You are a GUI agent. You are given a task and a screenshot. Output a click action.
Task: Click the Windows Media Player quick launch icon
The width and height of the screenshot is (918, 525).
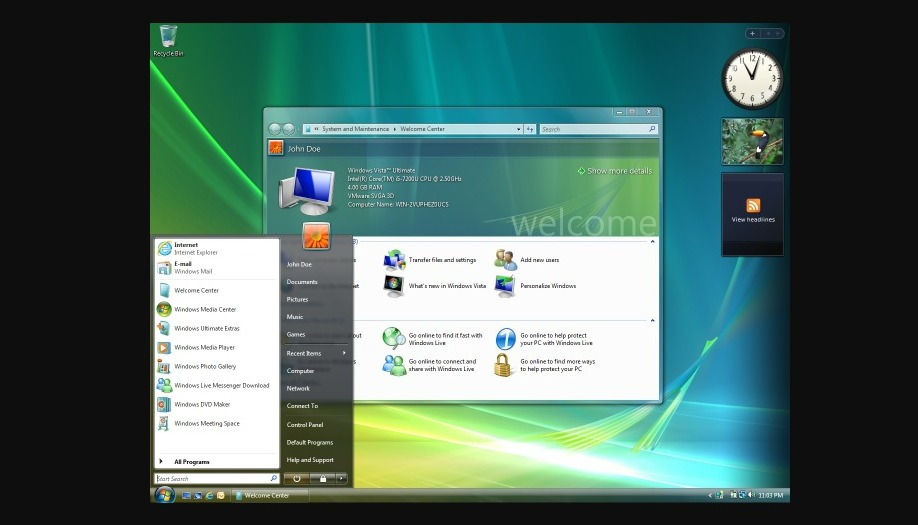(221, 496)
